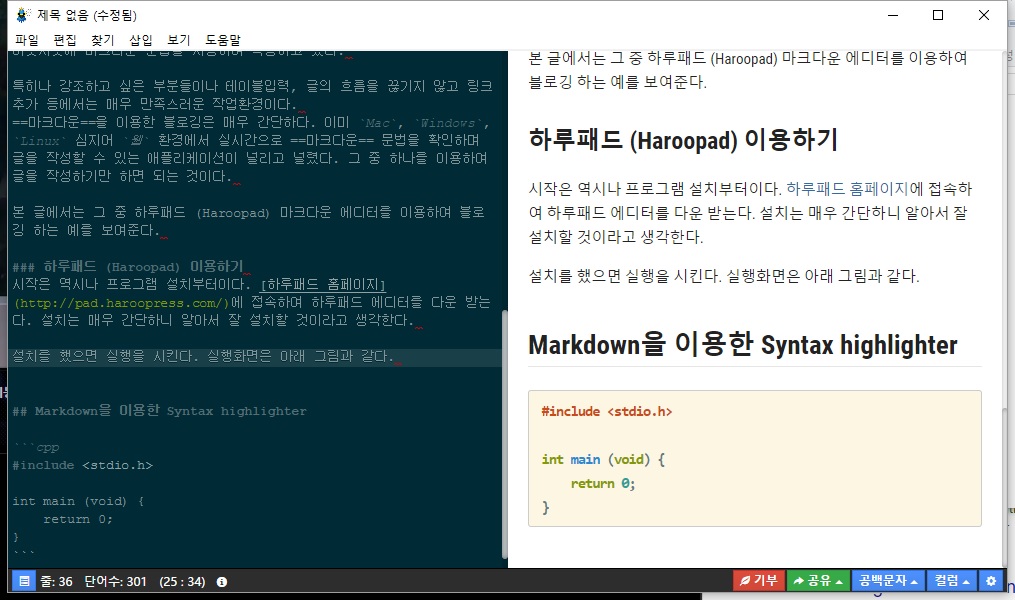Click the ```cpp code fence line
The height and width of the screenshot is (600, 1015).
tap(36, 447)
